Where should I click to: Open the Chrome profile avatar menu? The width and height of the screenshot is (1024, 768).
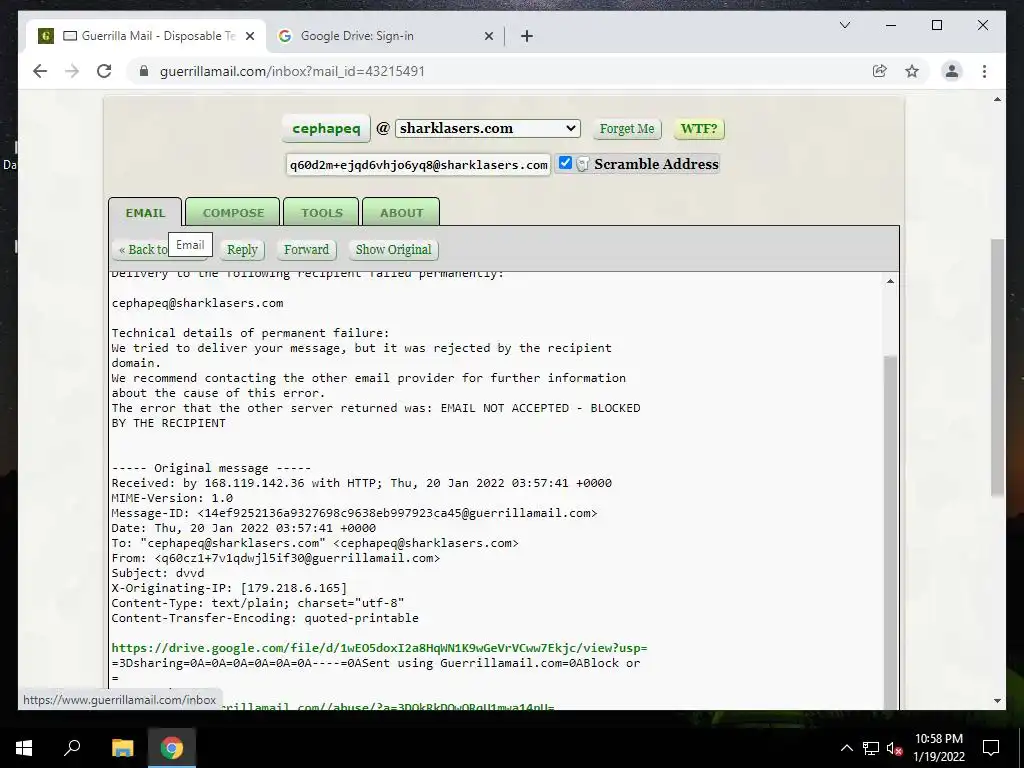952,71
